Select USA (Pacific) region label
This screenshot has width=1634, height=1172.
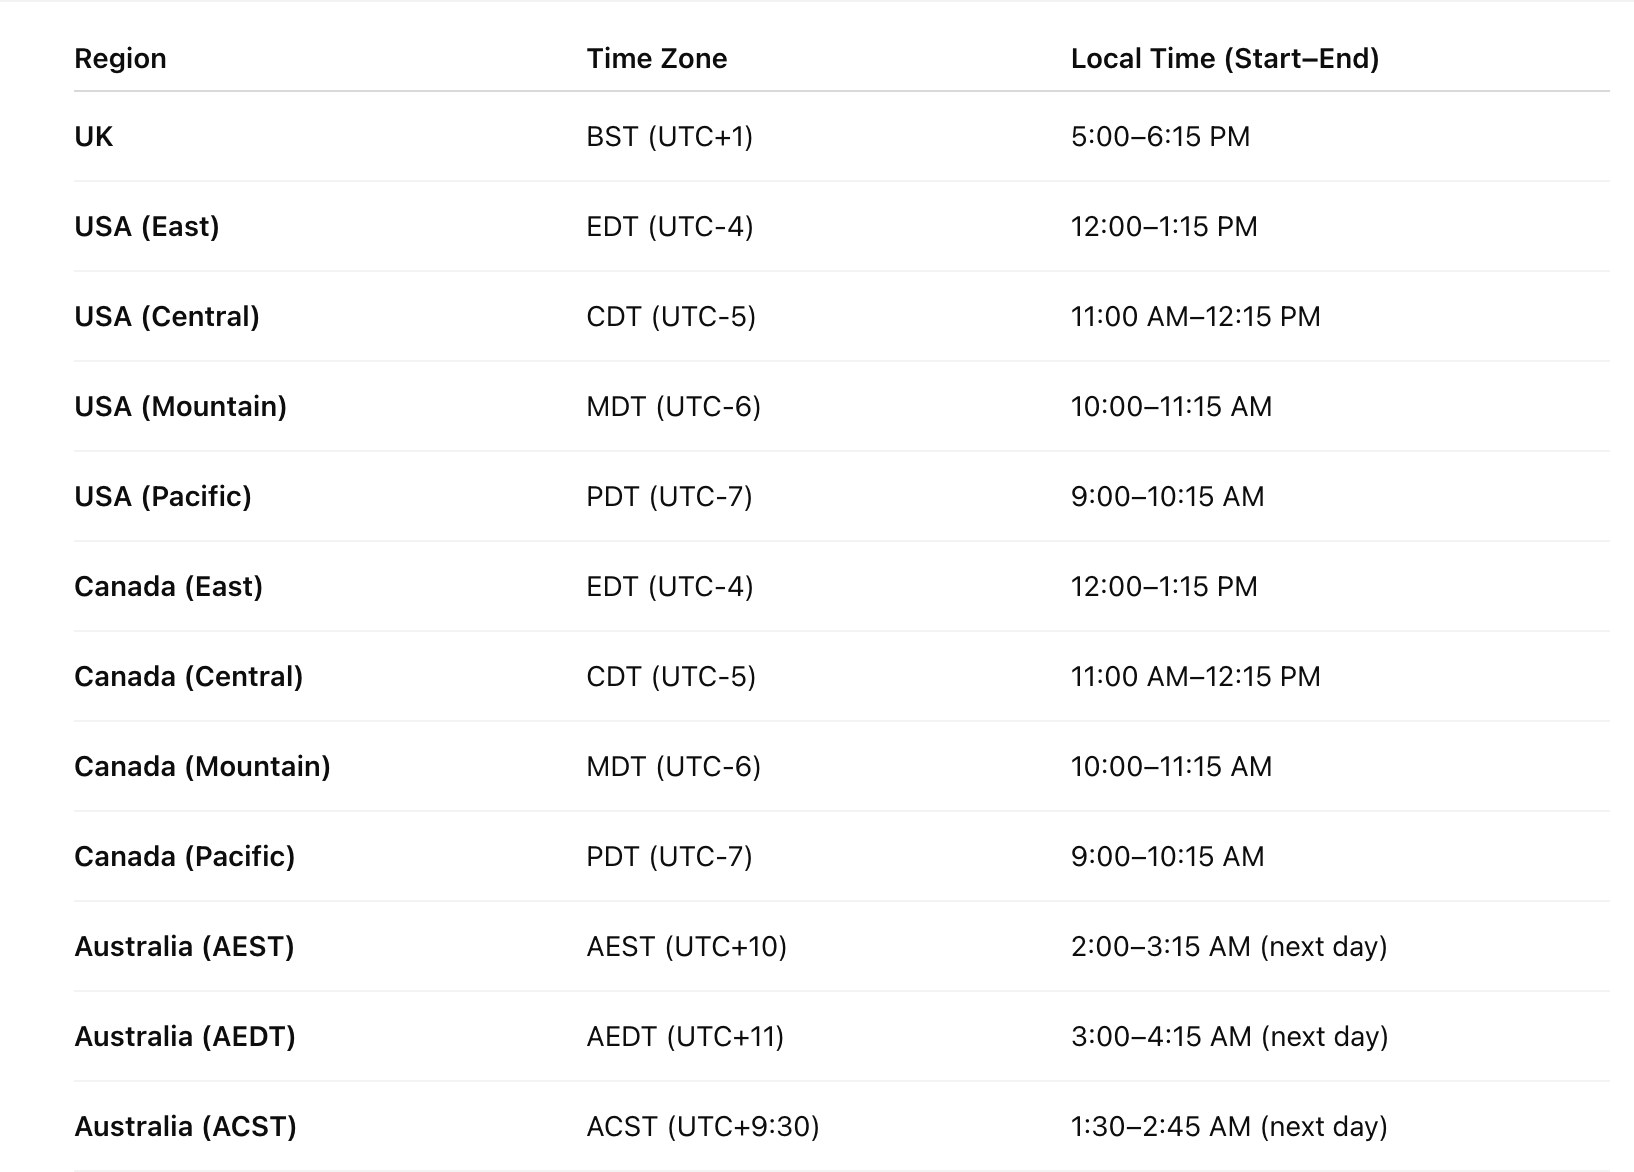tap(162, 496)
